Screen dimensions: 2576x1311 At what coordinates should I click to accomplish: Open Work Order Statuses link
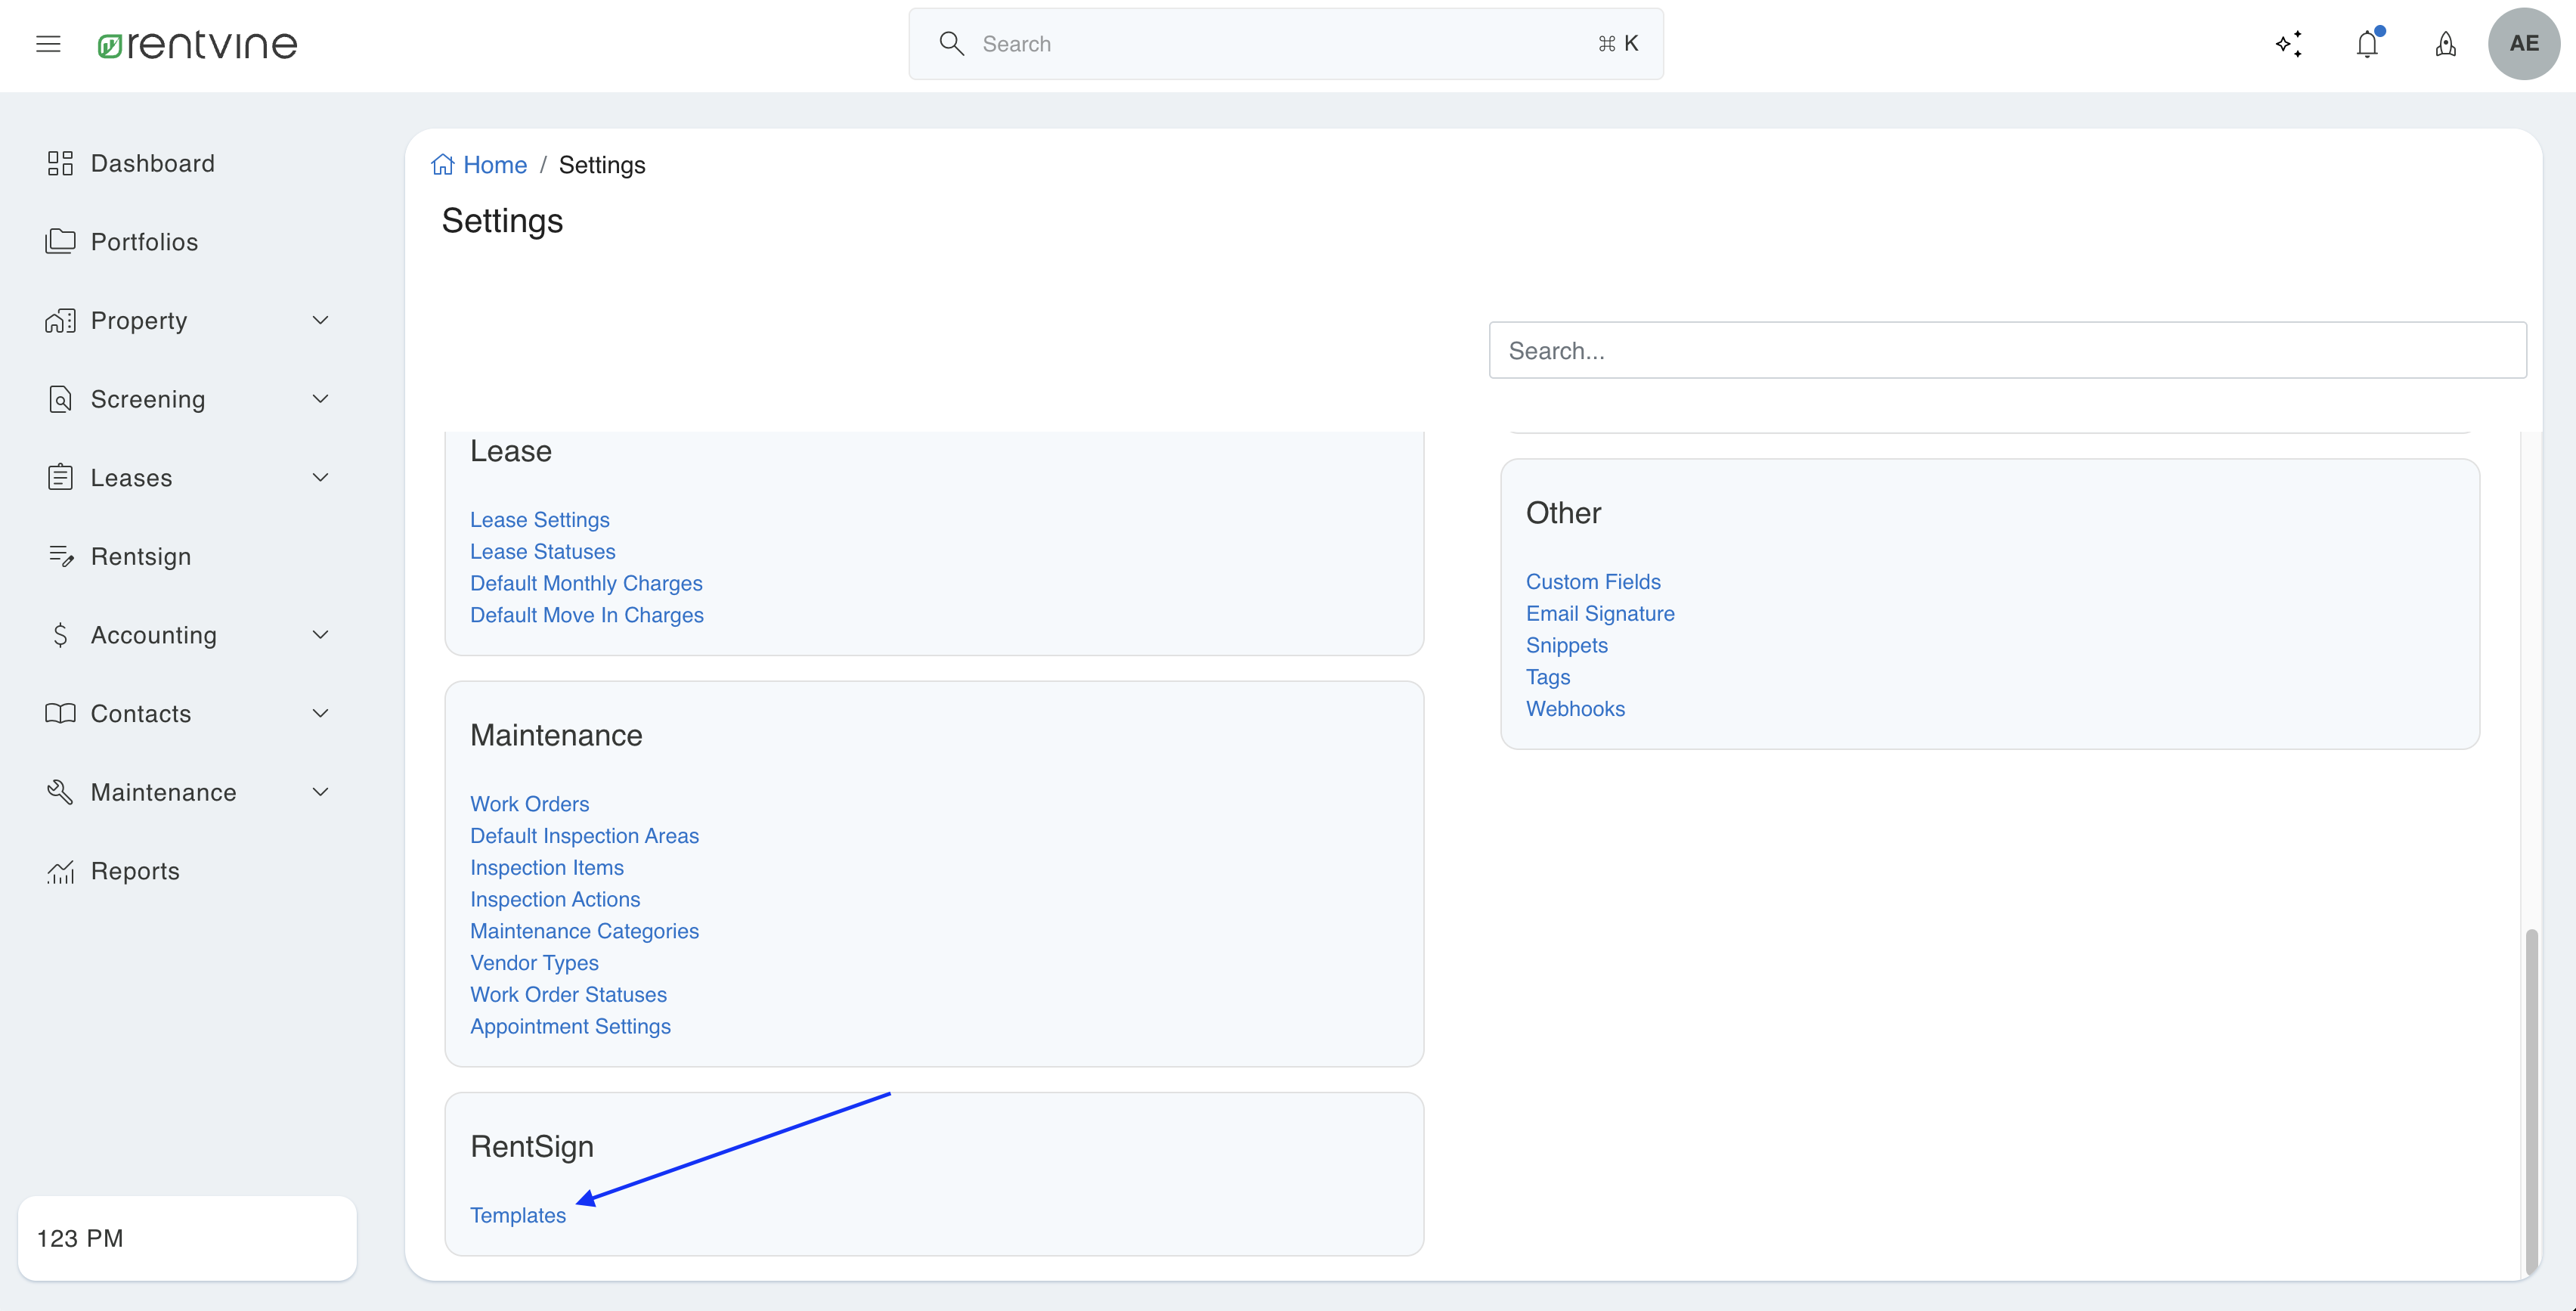tap(568, 994)
